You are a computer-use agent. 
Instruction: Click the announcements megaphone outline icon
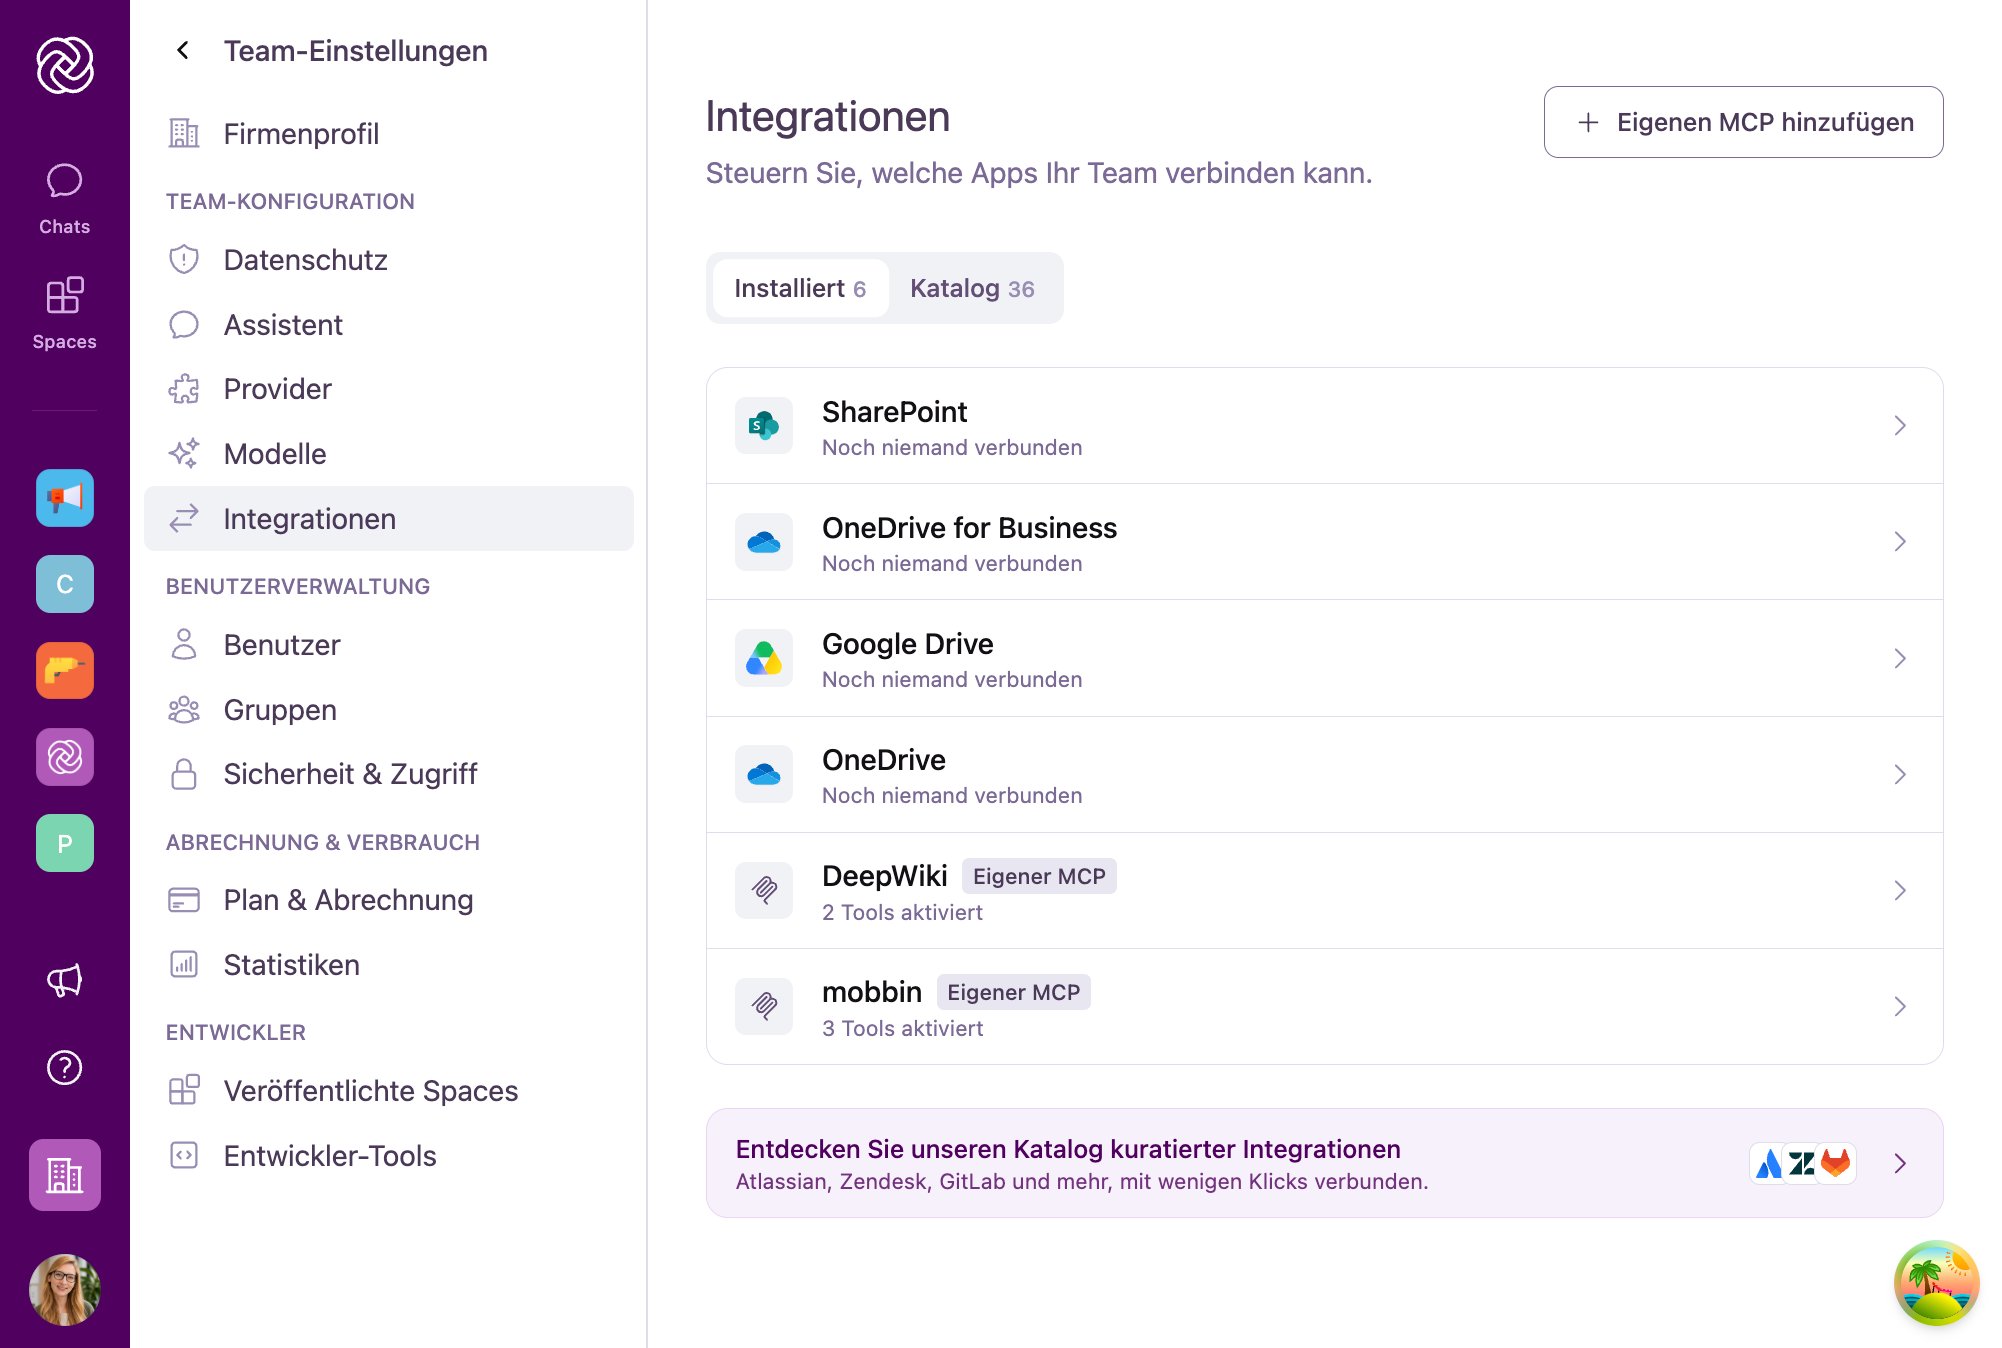coord(65,980)
